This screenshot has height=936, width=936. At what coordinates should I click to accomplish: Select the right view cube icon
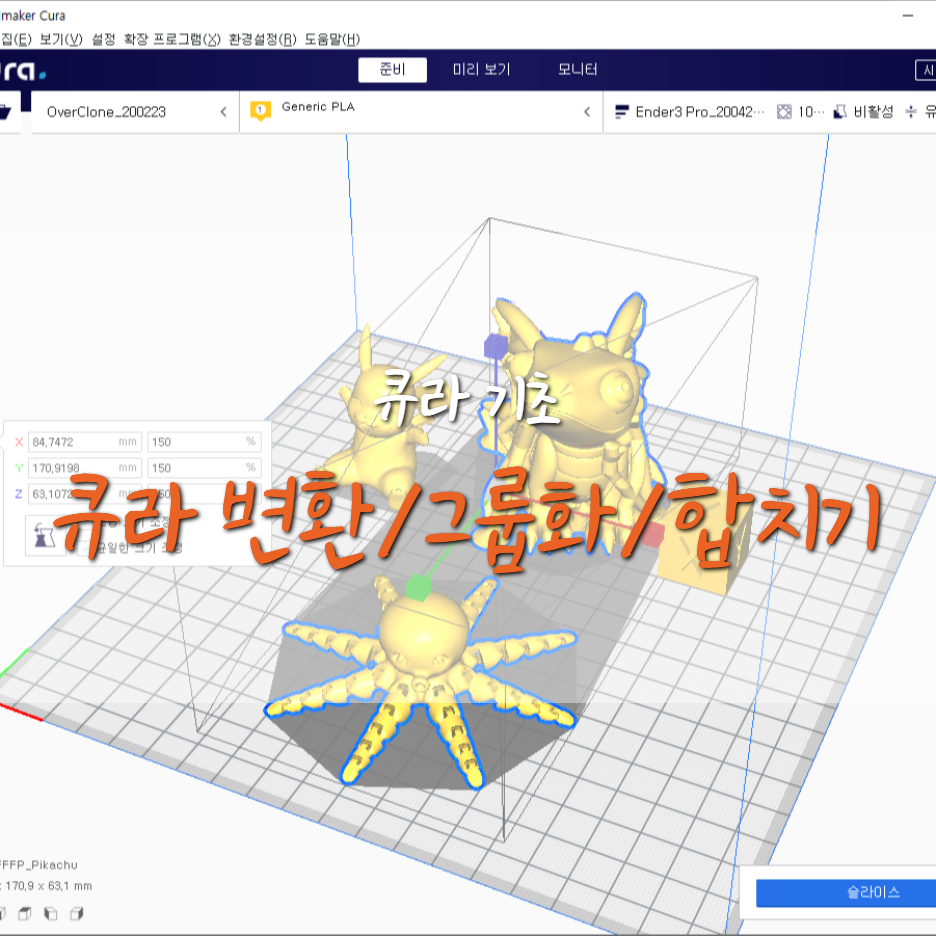click(x=76, y=913)
